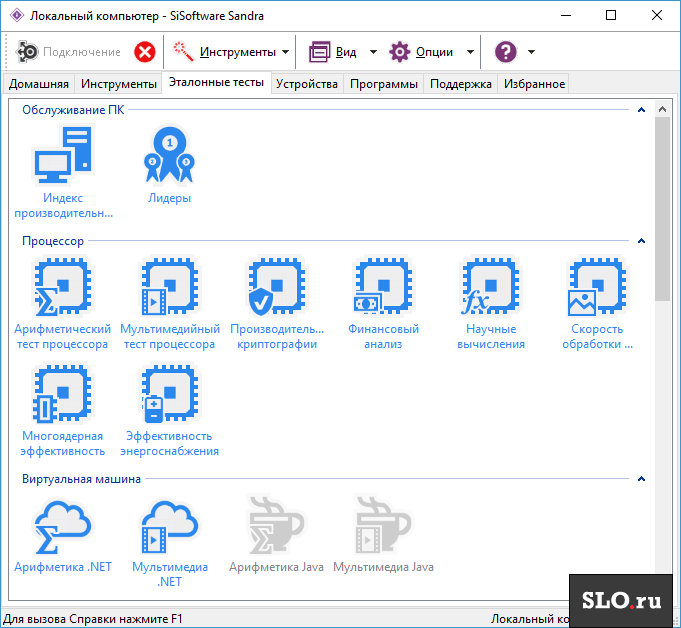
Task: Open Эффективность энергоснабжения benchmark icon
Action: 169,394
